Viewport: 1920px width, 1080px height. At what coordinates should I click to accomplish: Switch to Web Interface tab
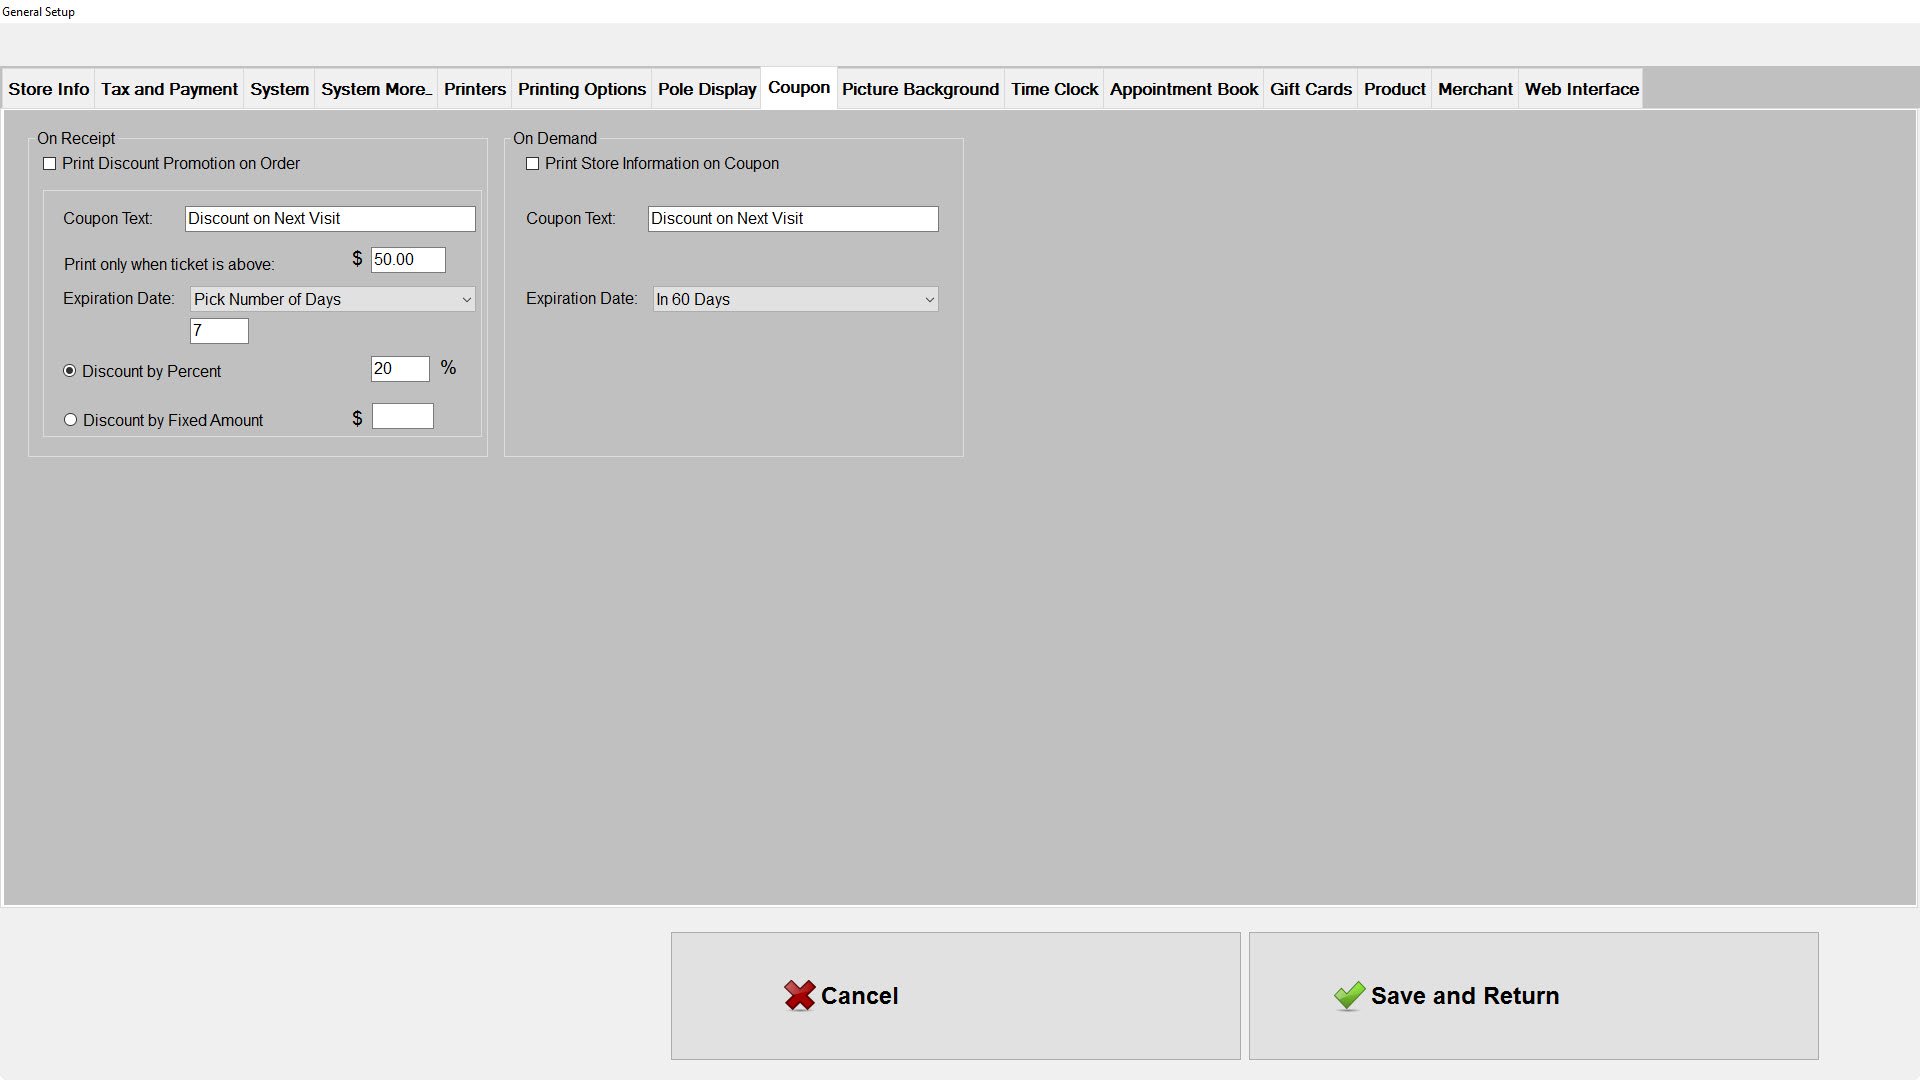[x=1581, y=89]
